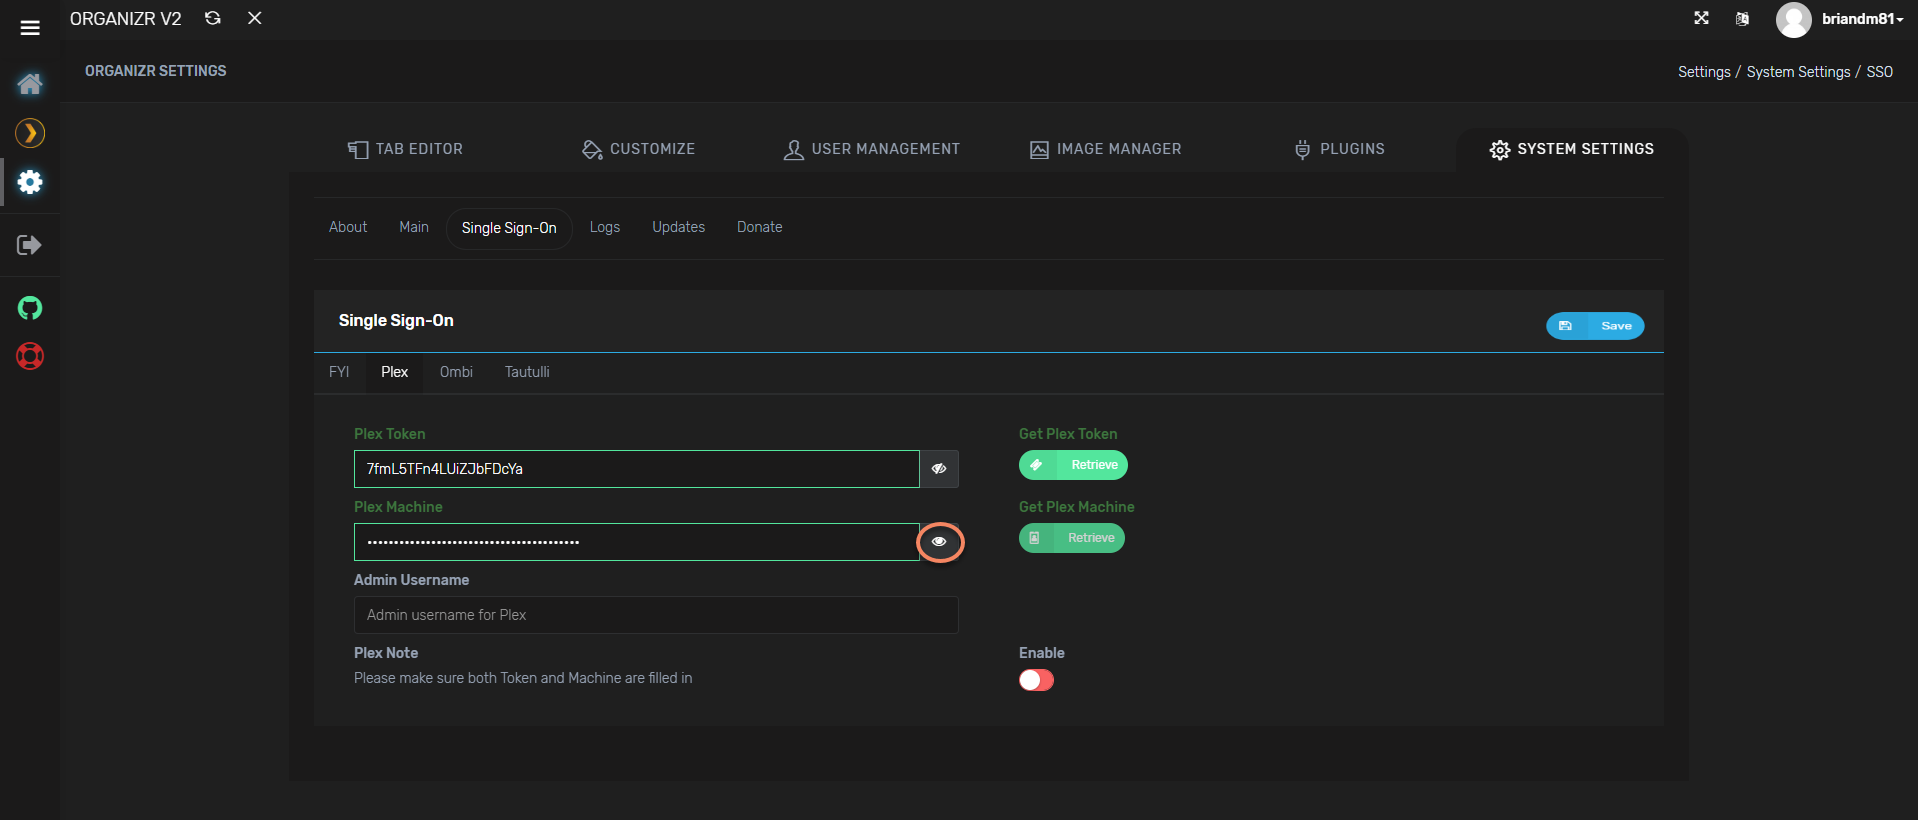
Task: Hide the Plex Token value
Action: 939,469
